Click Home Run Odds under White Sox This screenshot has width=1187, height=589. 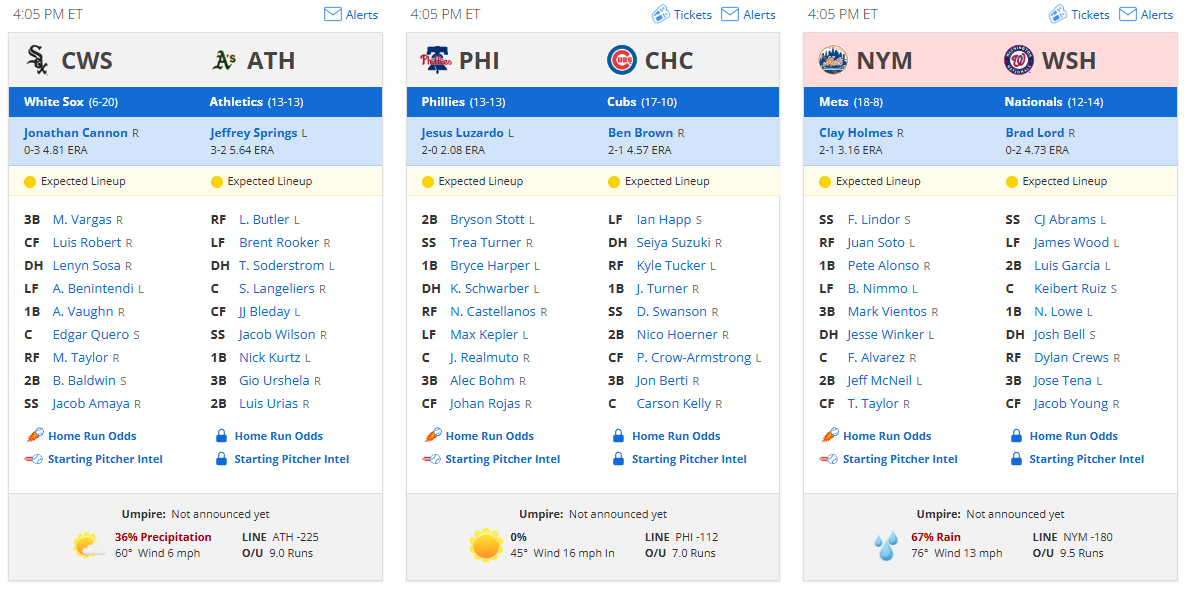point(92,436)
